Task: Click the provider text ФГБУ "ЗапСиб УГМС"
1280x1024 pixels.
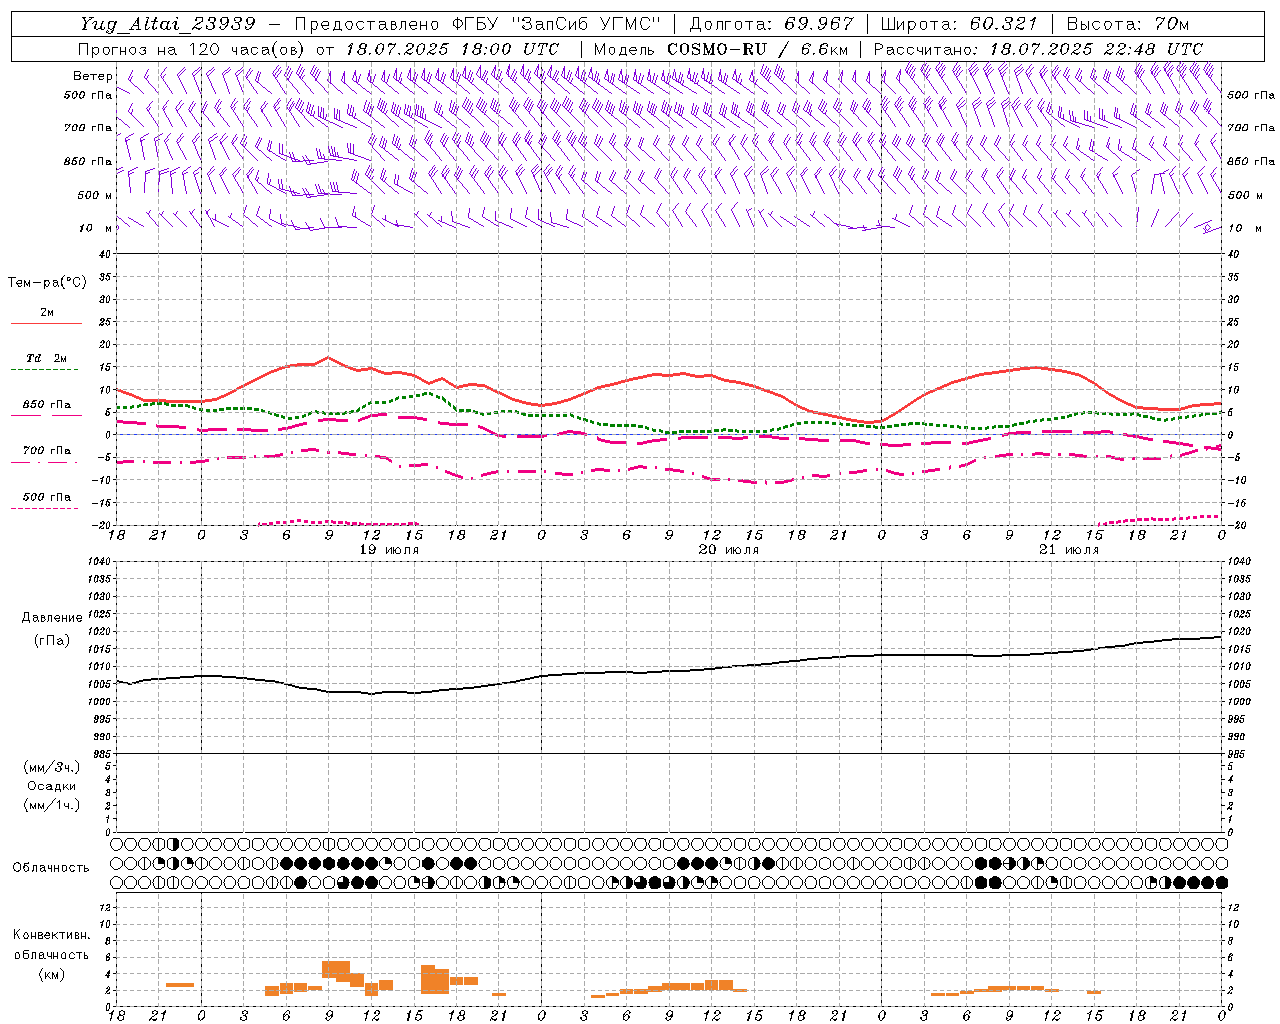Action: pos(557,24)
